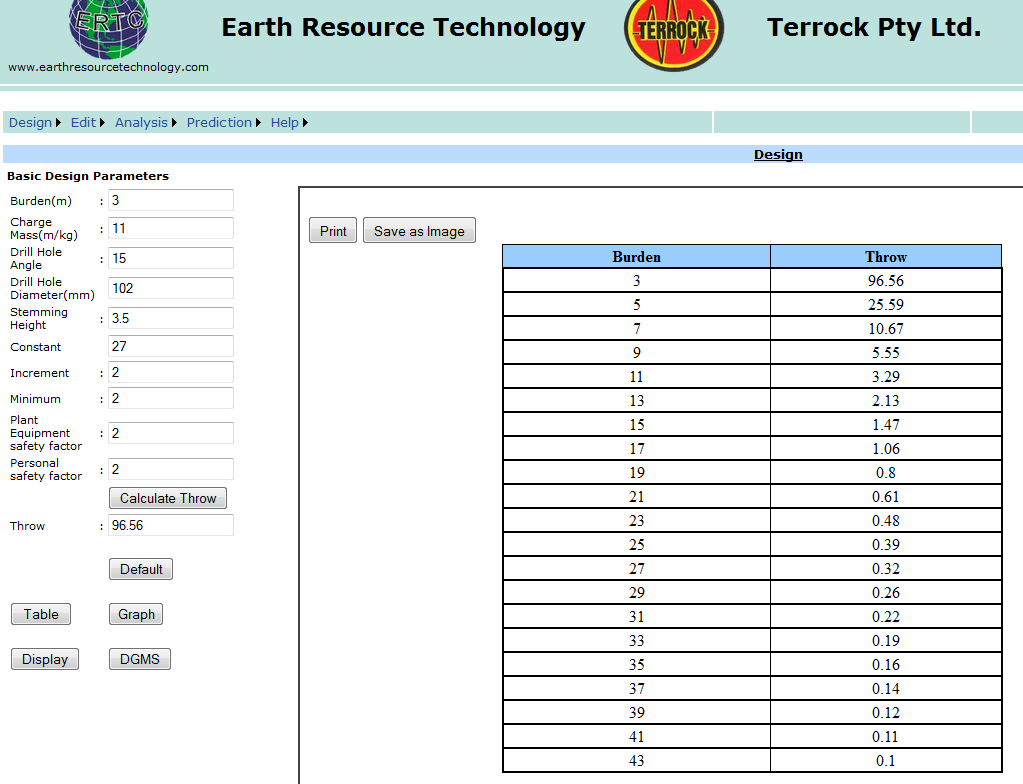Focus Personal safety factor field

pos(171,469)
